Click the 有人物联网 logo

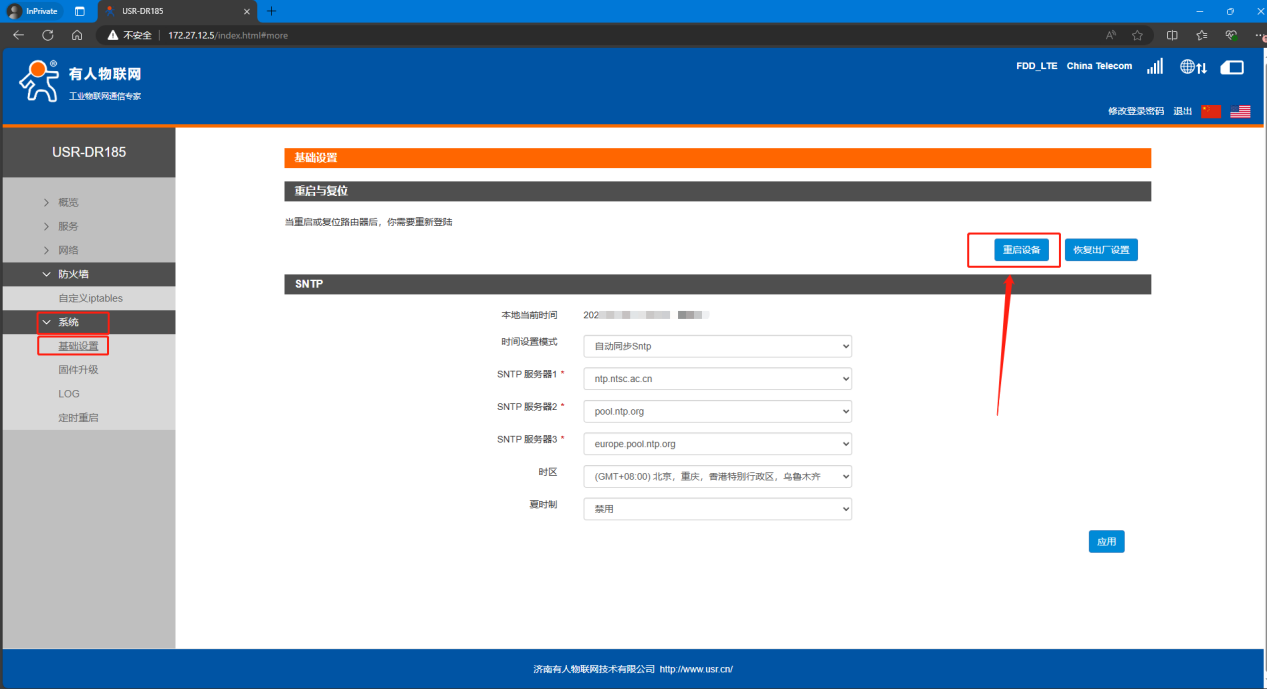click(x=80, y=81)
